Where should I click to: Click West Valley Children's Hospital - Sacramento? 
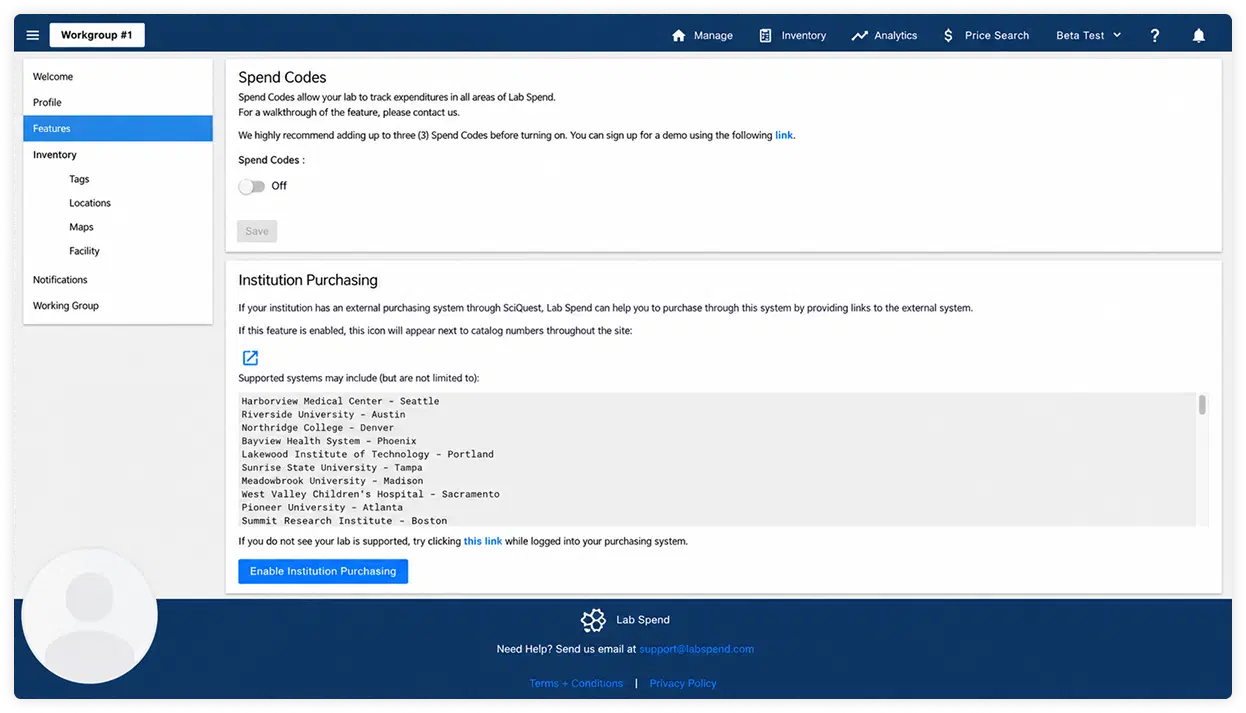pos(370,494)
